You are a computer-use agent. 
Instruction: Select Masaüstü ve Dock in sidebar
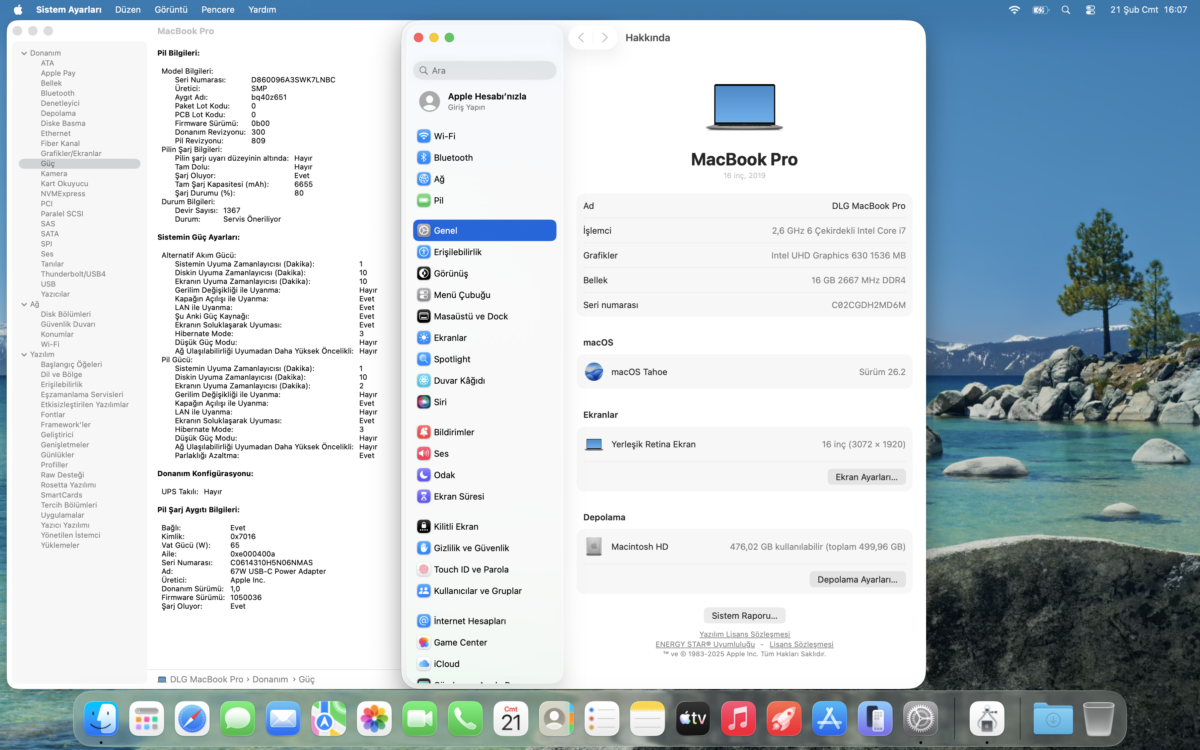[484, 316]
